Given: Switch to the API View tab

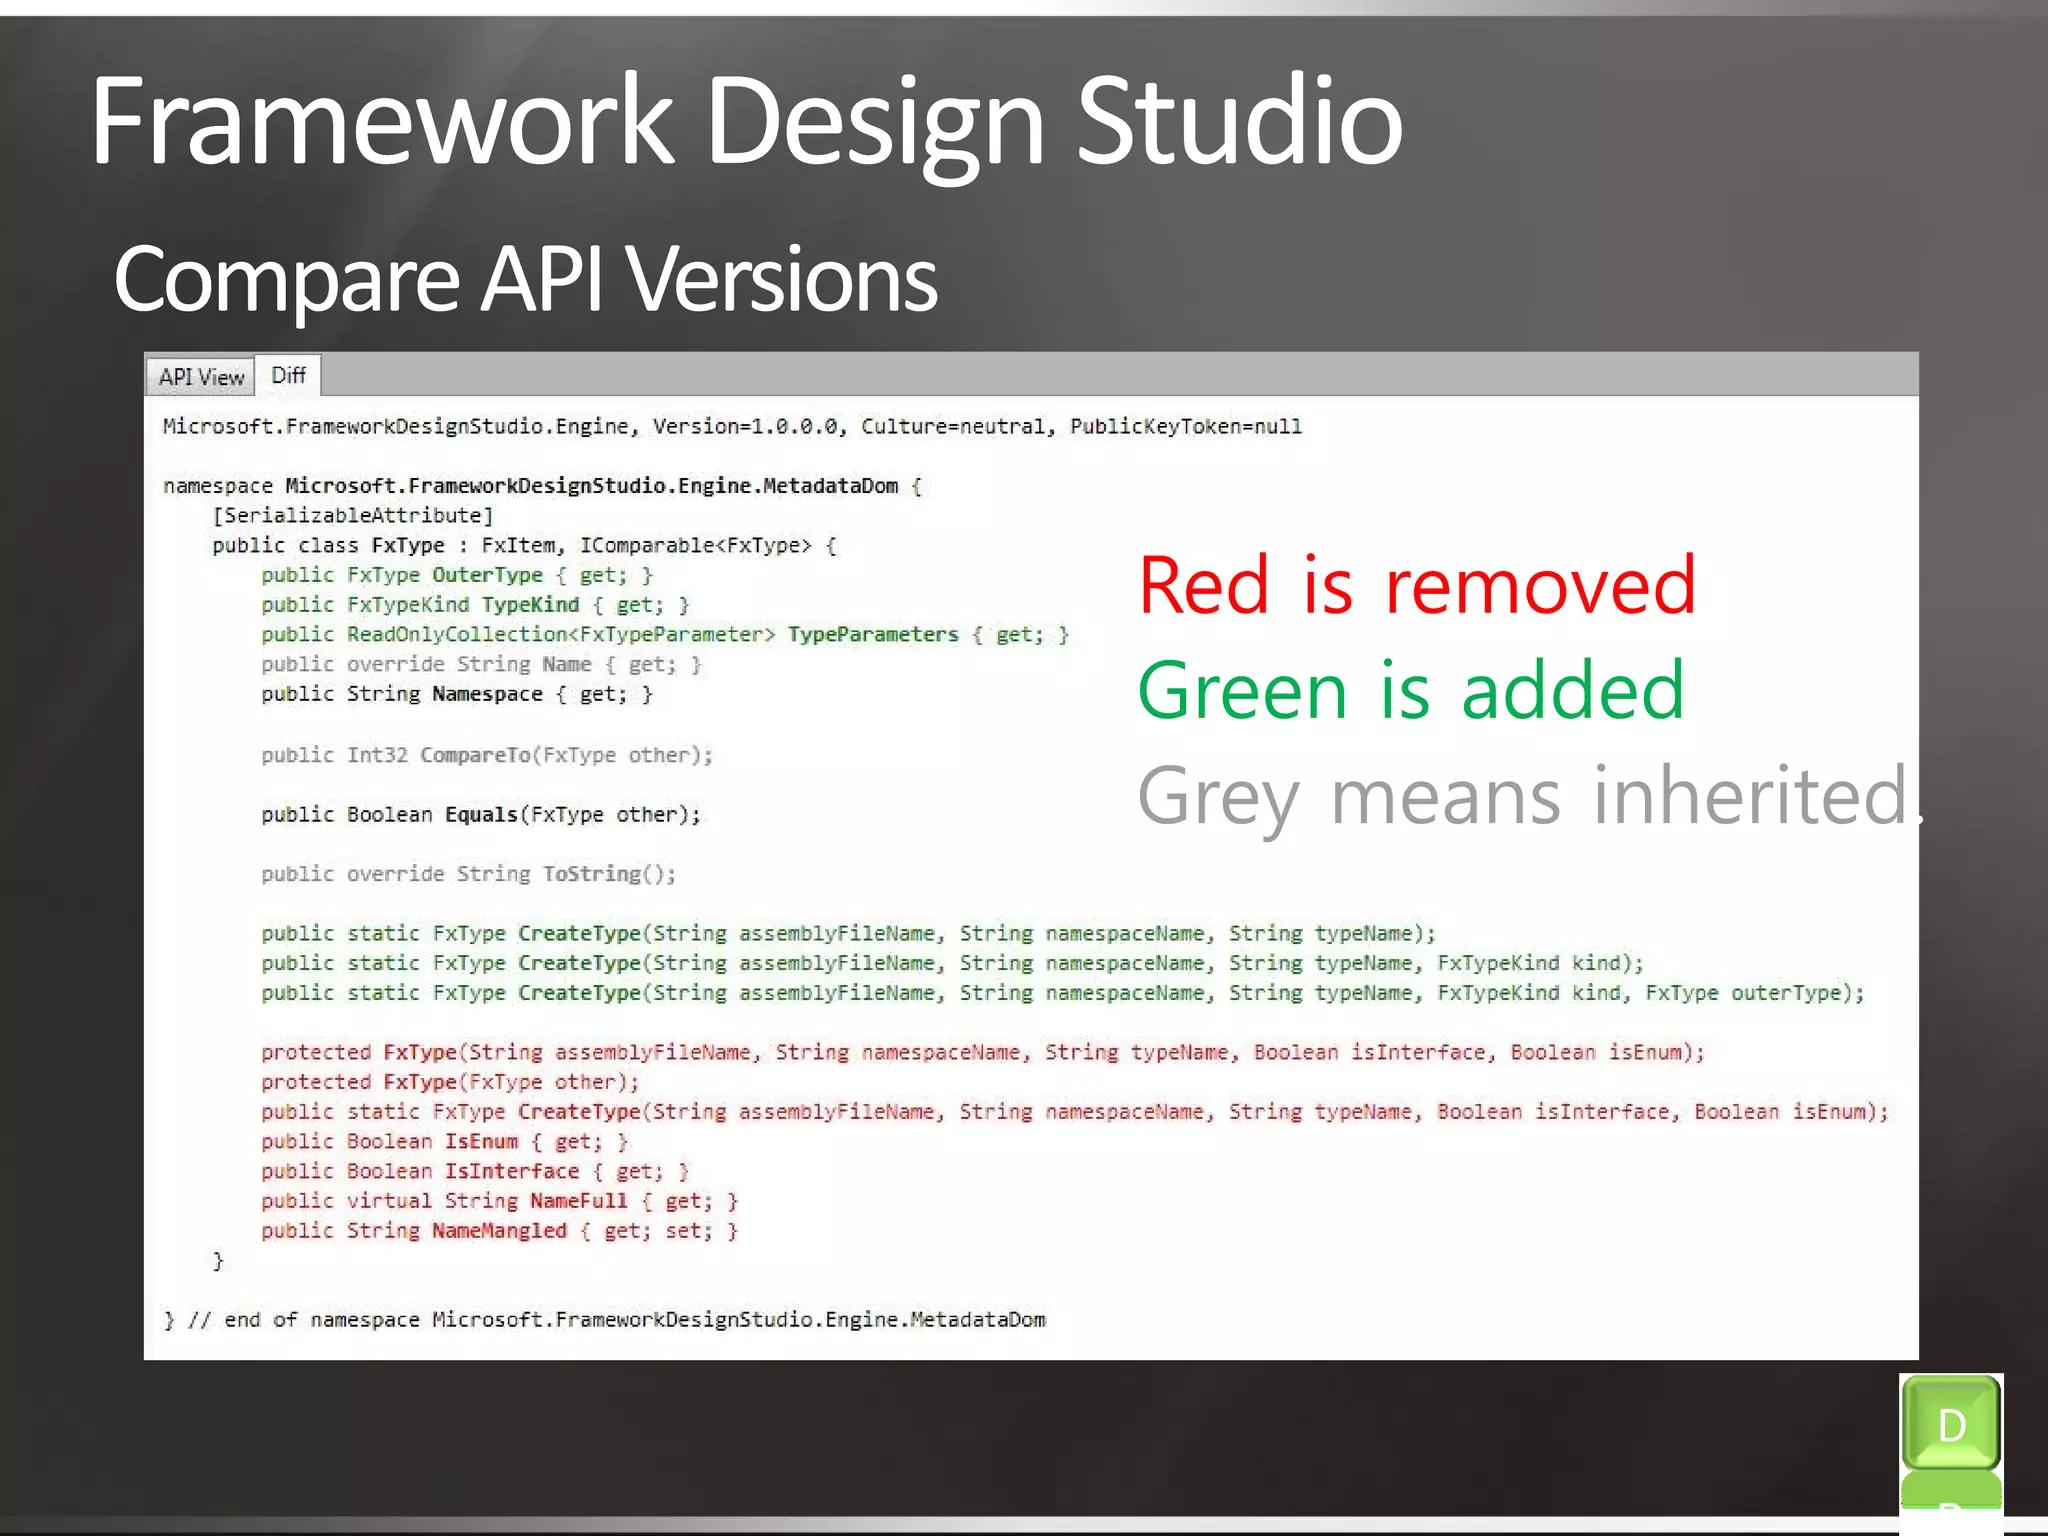Looking at the screenshot, I should tap(201, 377).
